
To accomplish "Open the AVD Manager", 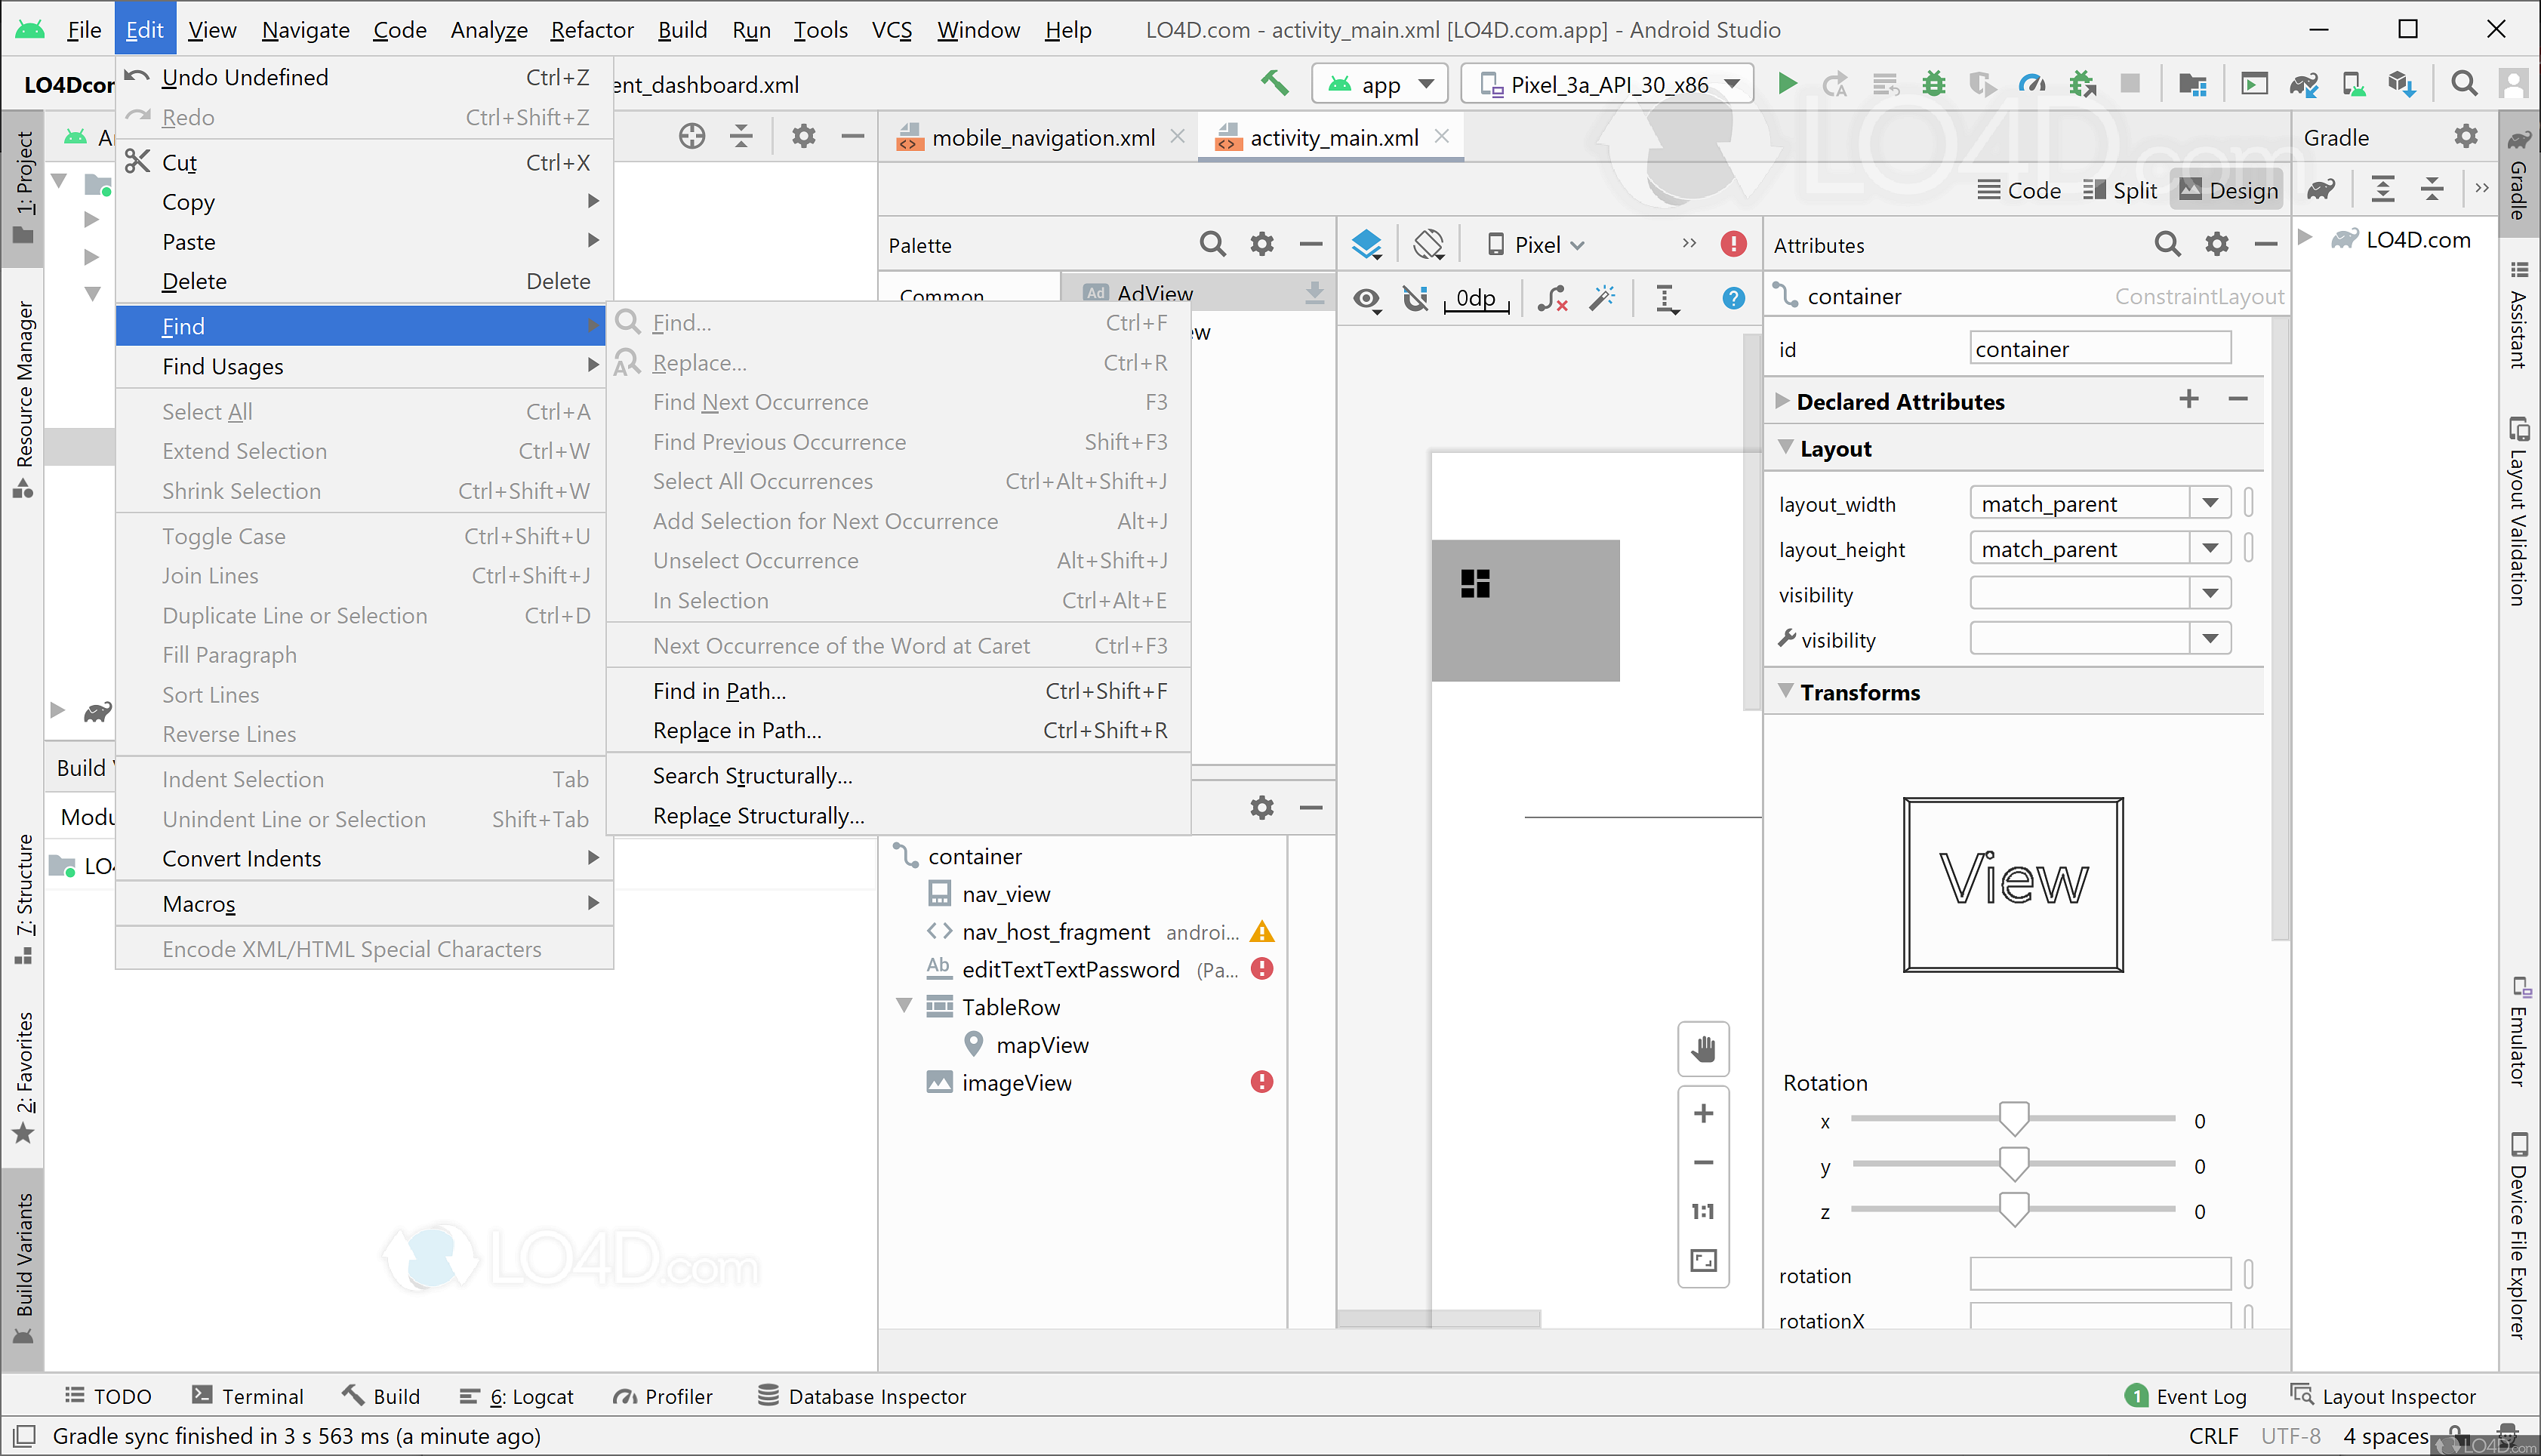I will click(x=2353, y=83).
